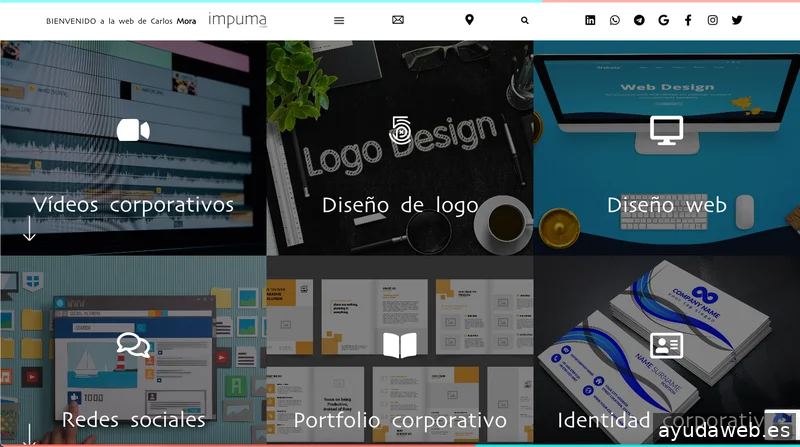This screenshot has height=447, width=800.
Task: Open the hamburger menu in the header
Action: point(339,20)
